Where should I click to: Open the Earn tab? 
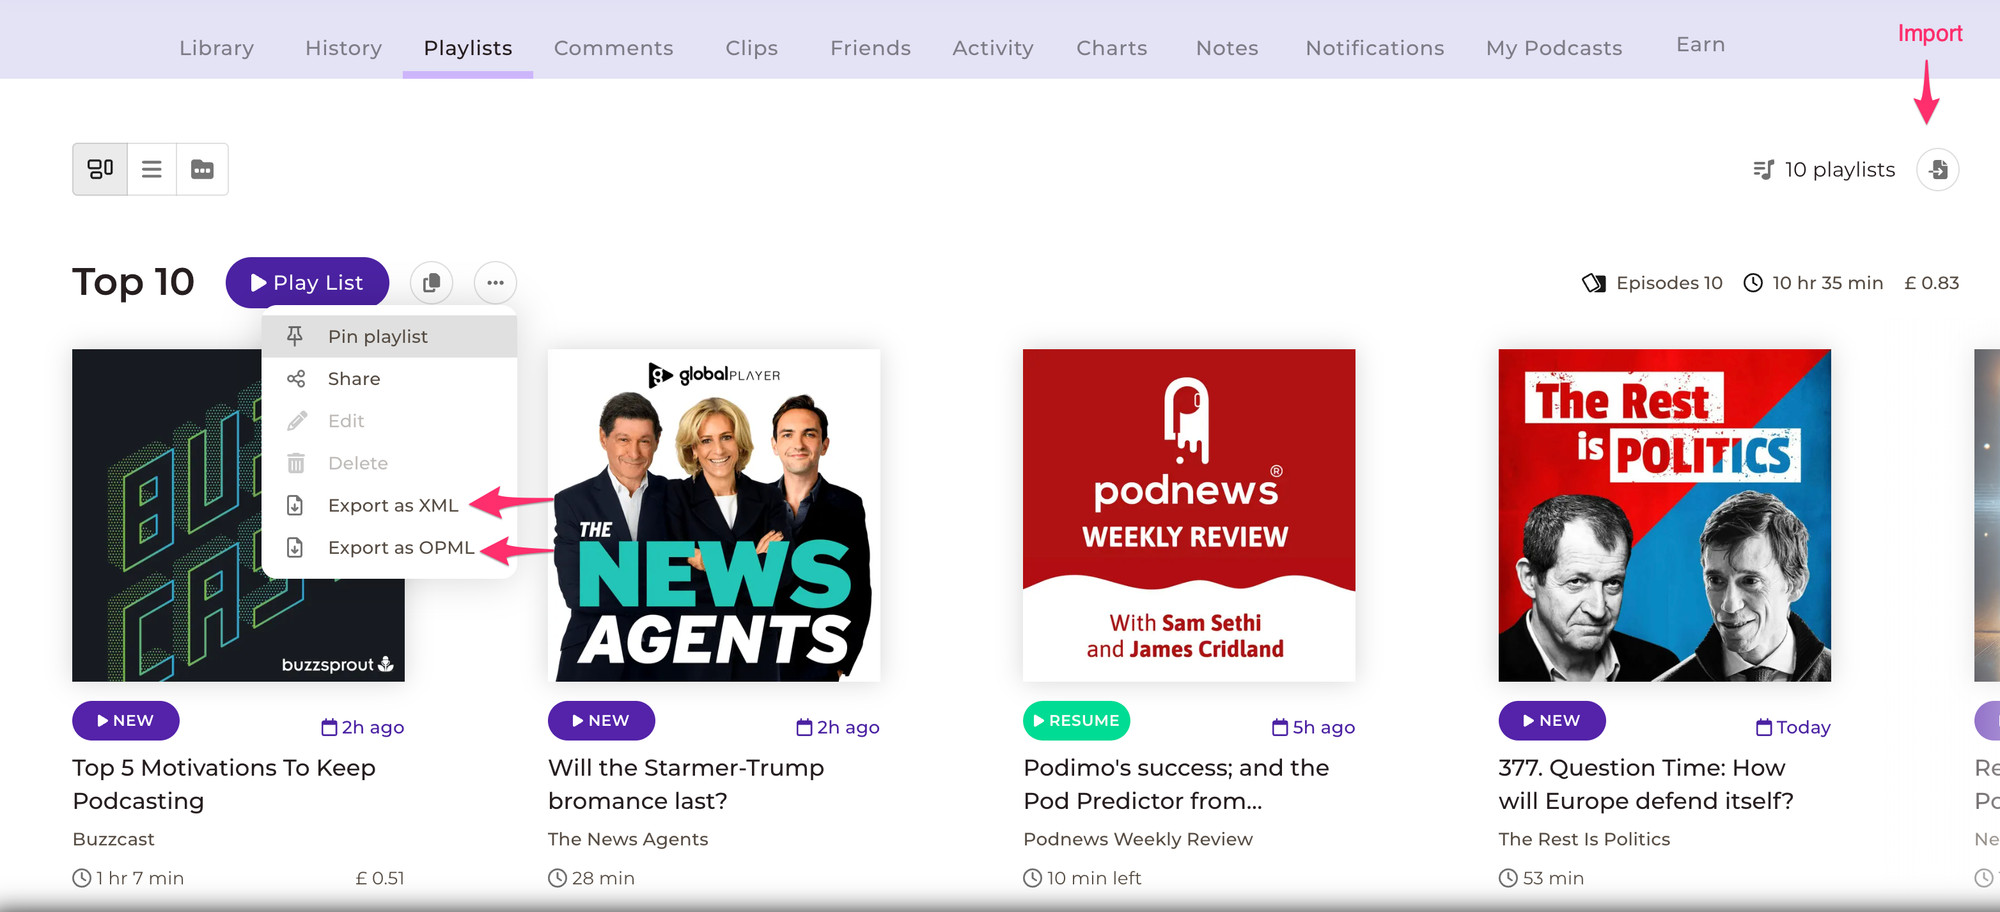(x=1700, y=45)
